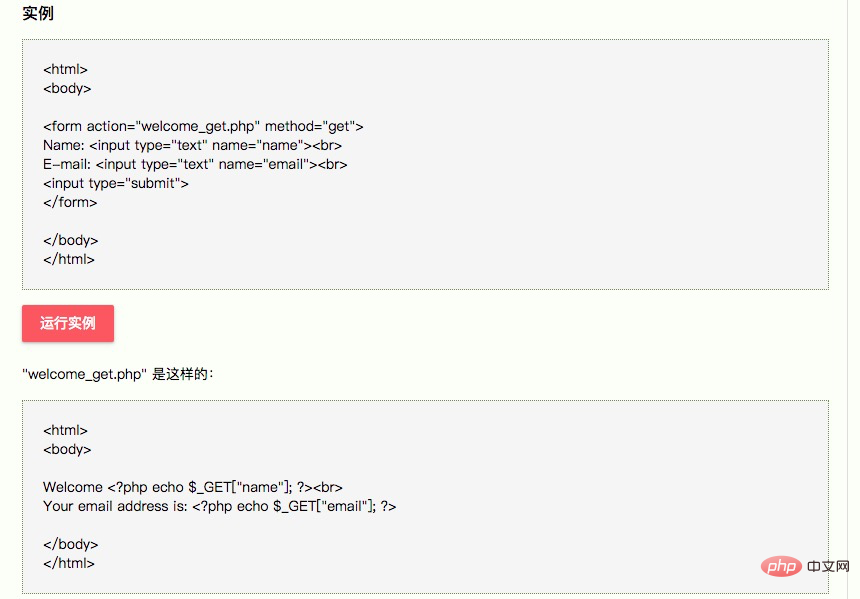Click the red 运行实例 button
Viewport: 860px width, 599px height.
(68, 323)
